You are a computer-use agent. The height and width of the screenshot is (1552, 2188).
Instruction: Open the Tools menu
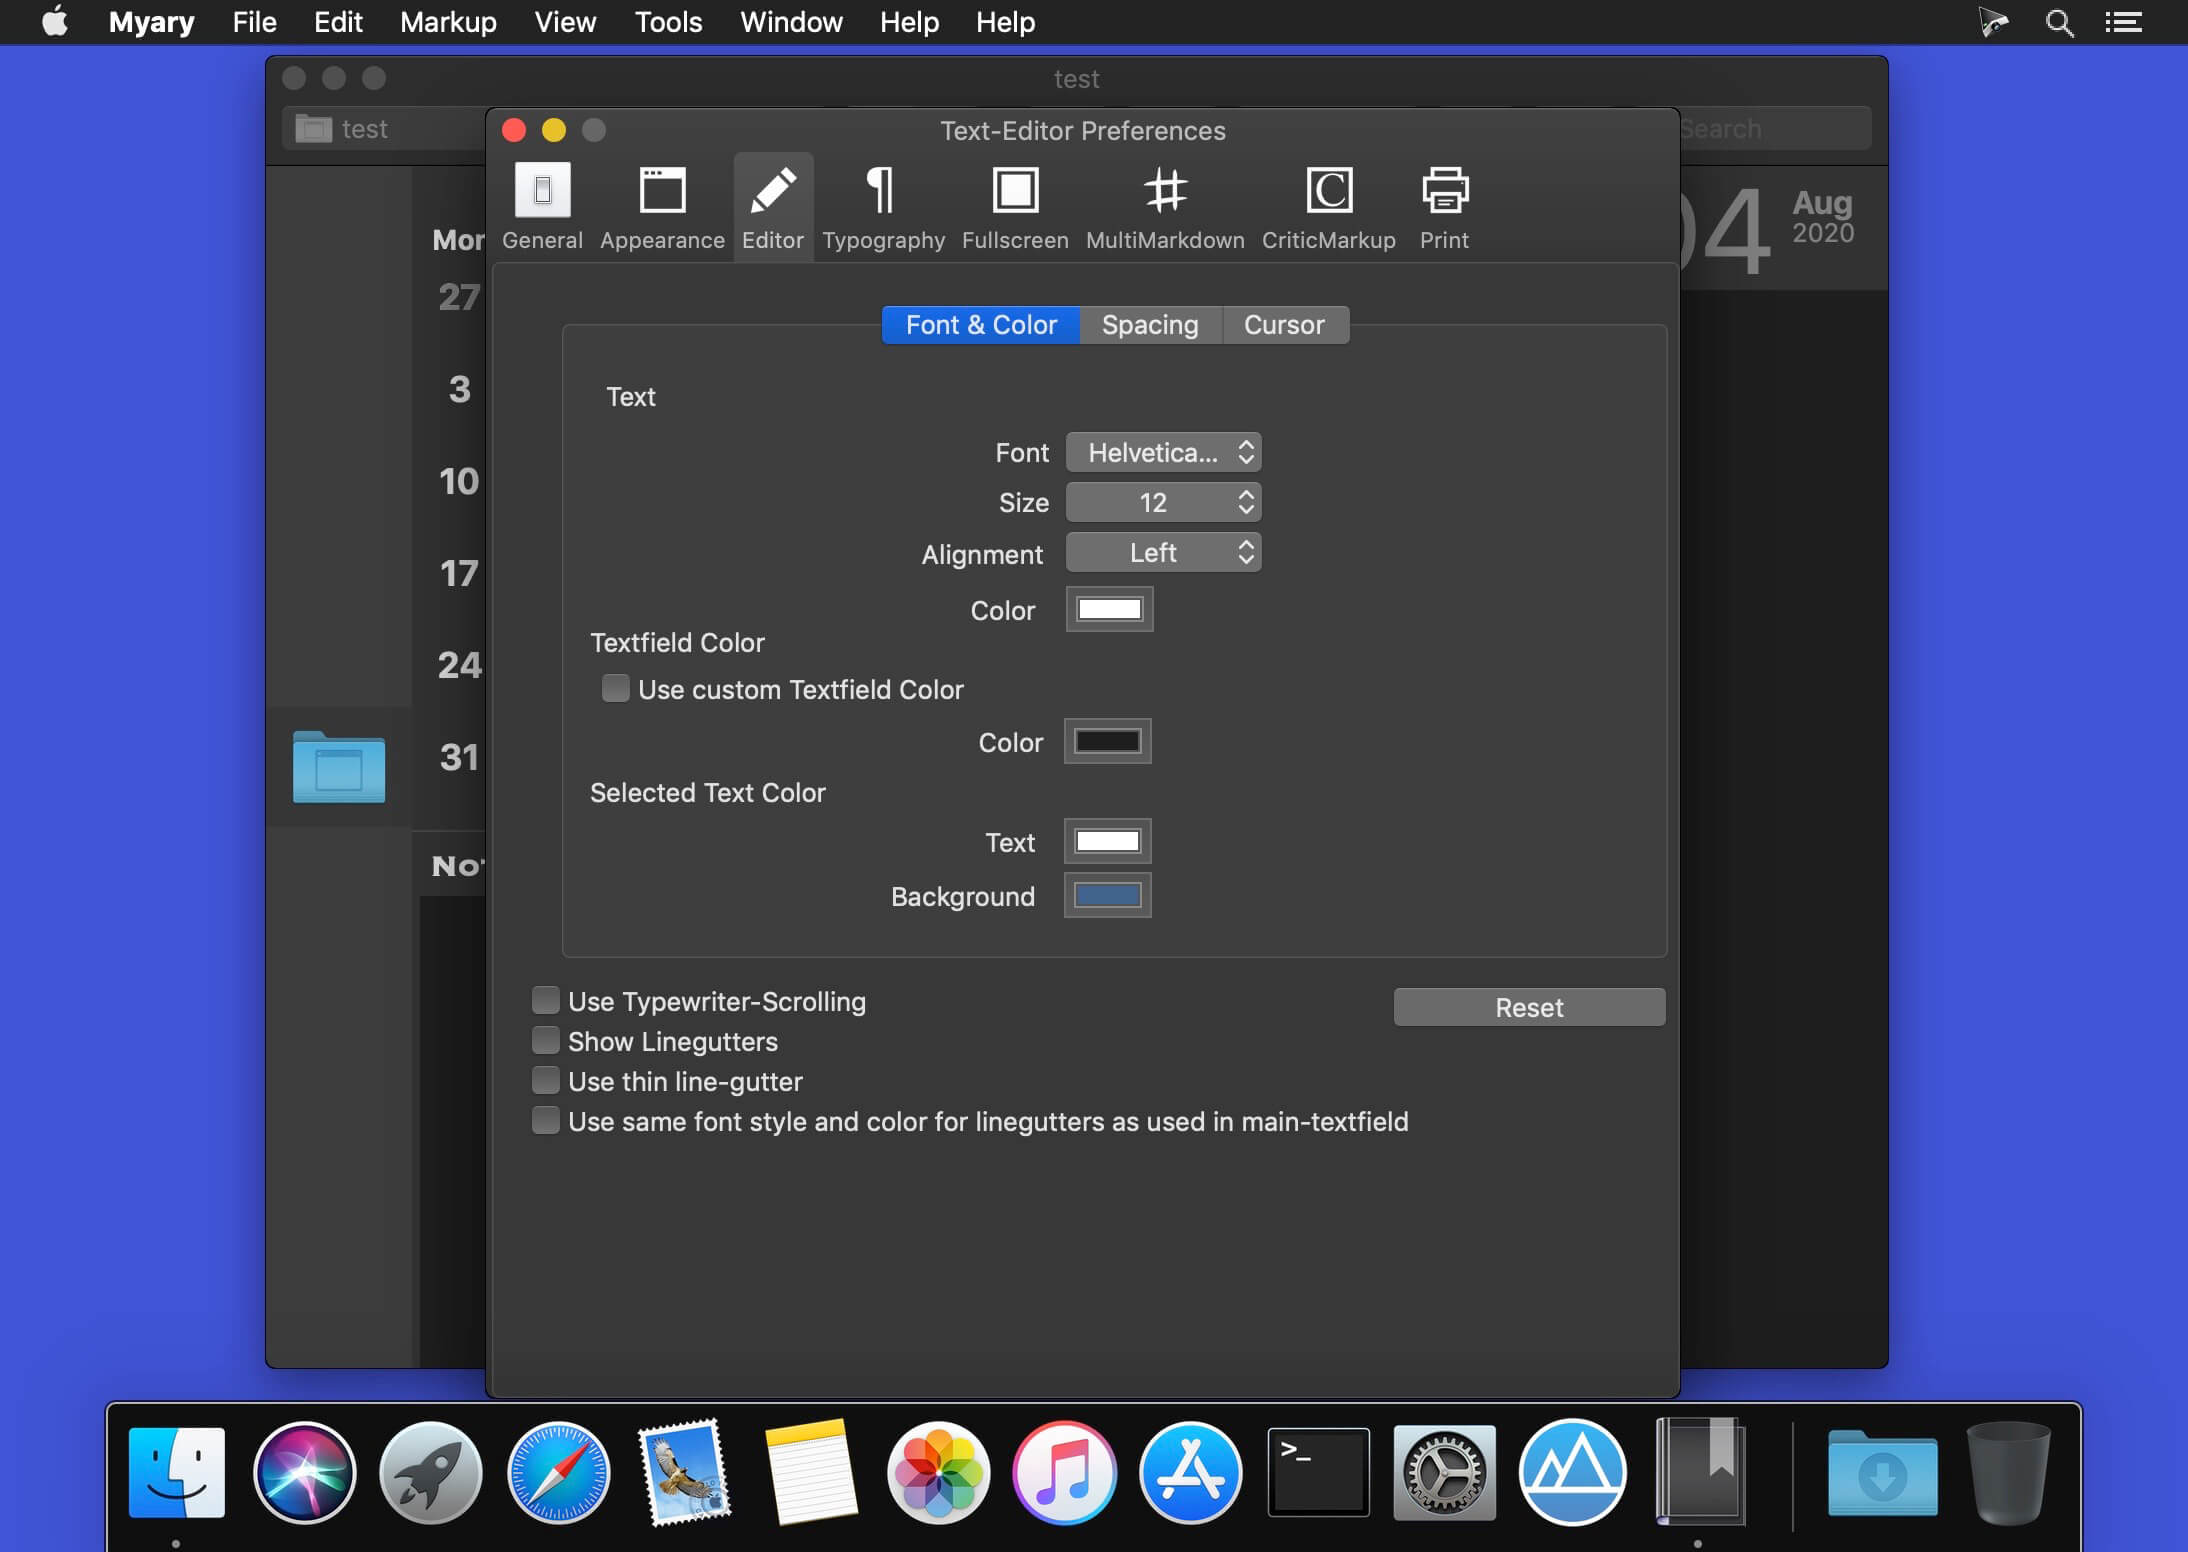point(668,22)
